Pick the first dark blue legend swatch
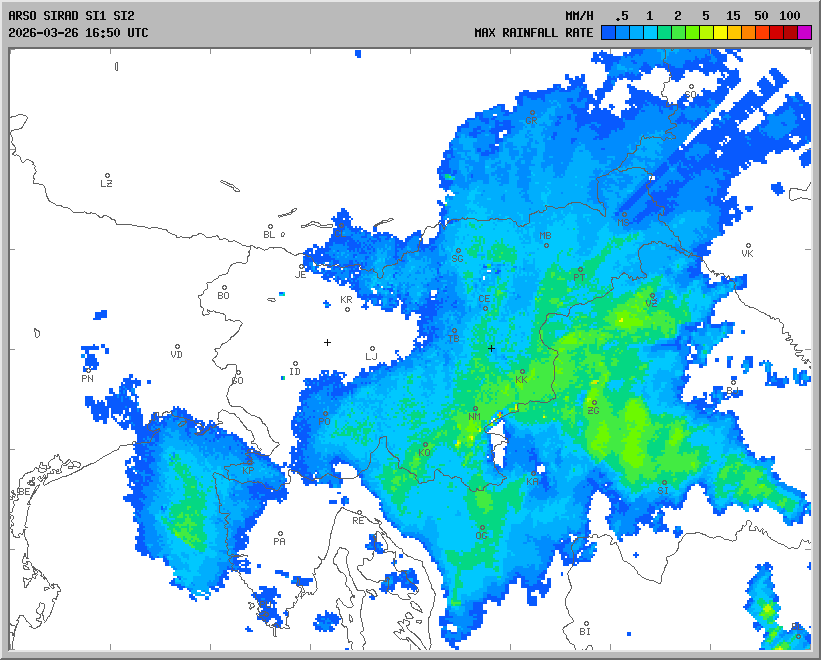The image size is (821, 660). pyautogui.click(x=608, y=32)
